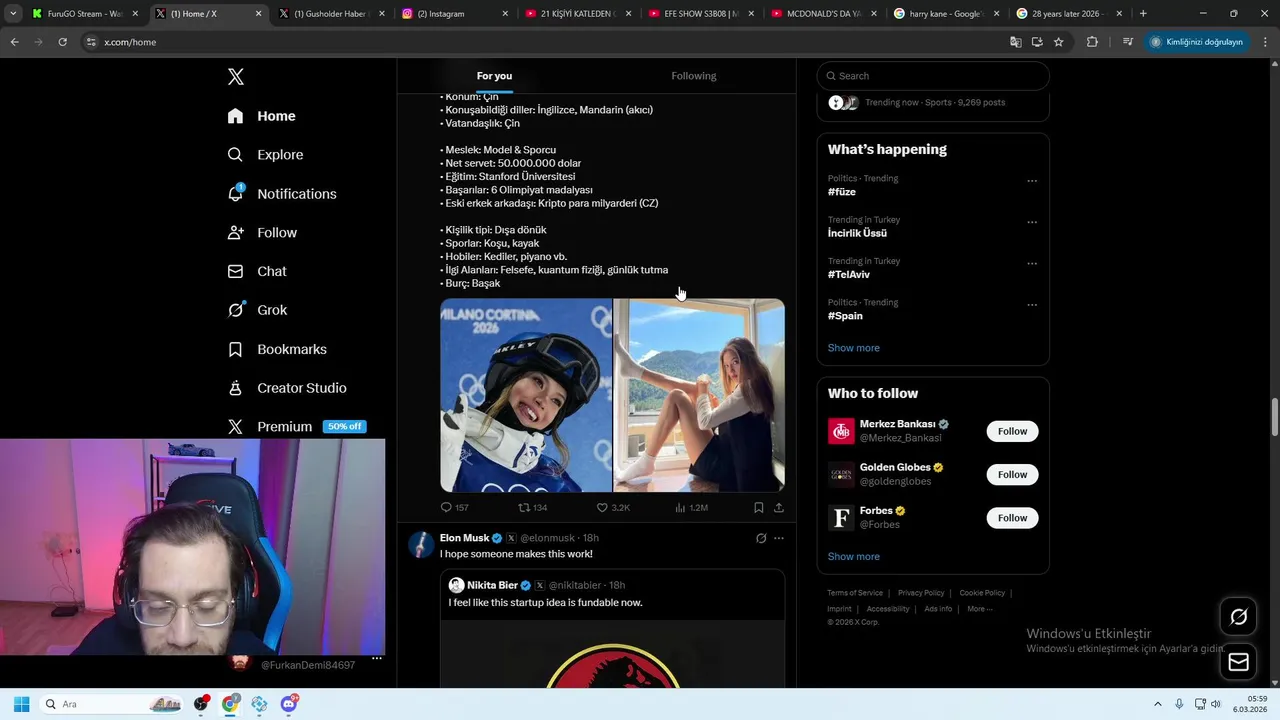Viewport: 1280px width, 720px height.
Task: View post analytics showing 1.2M
Action: coord(691,508)
